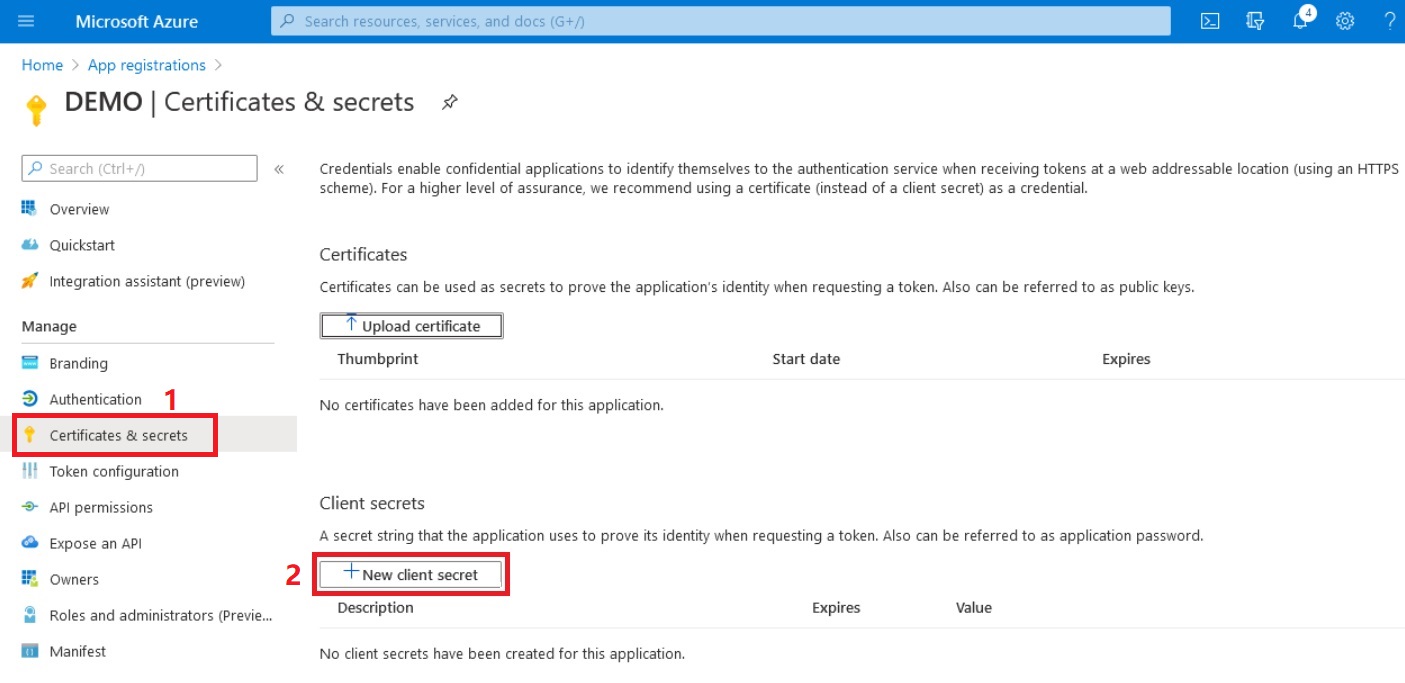Collapse the left sidebar with the double chevron
1405x683 pixels.
279,169
